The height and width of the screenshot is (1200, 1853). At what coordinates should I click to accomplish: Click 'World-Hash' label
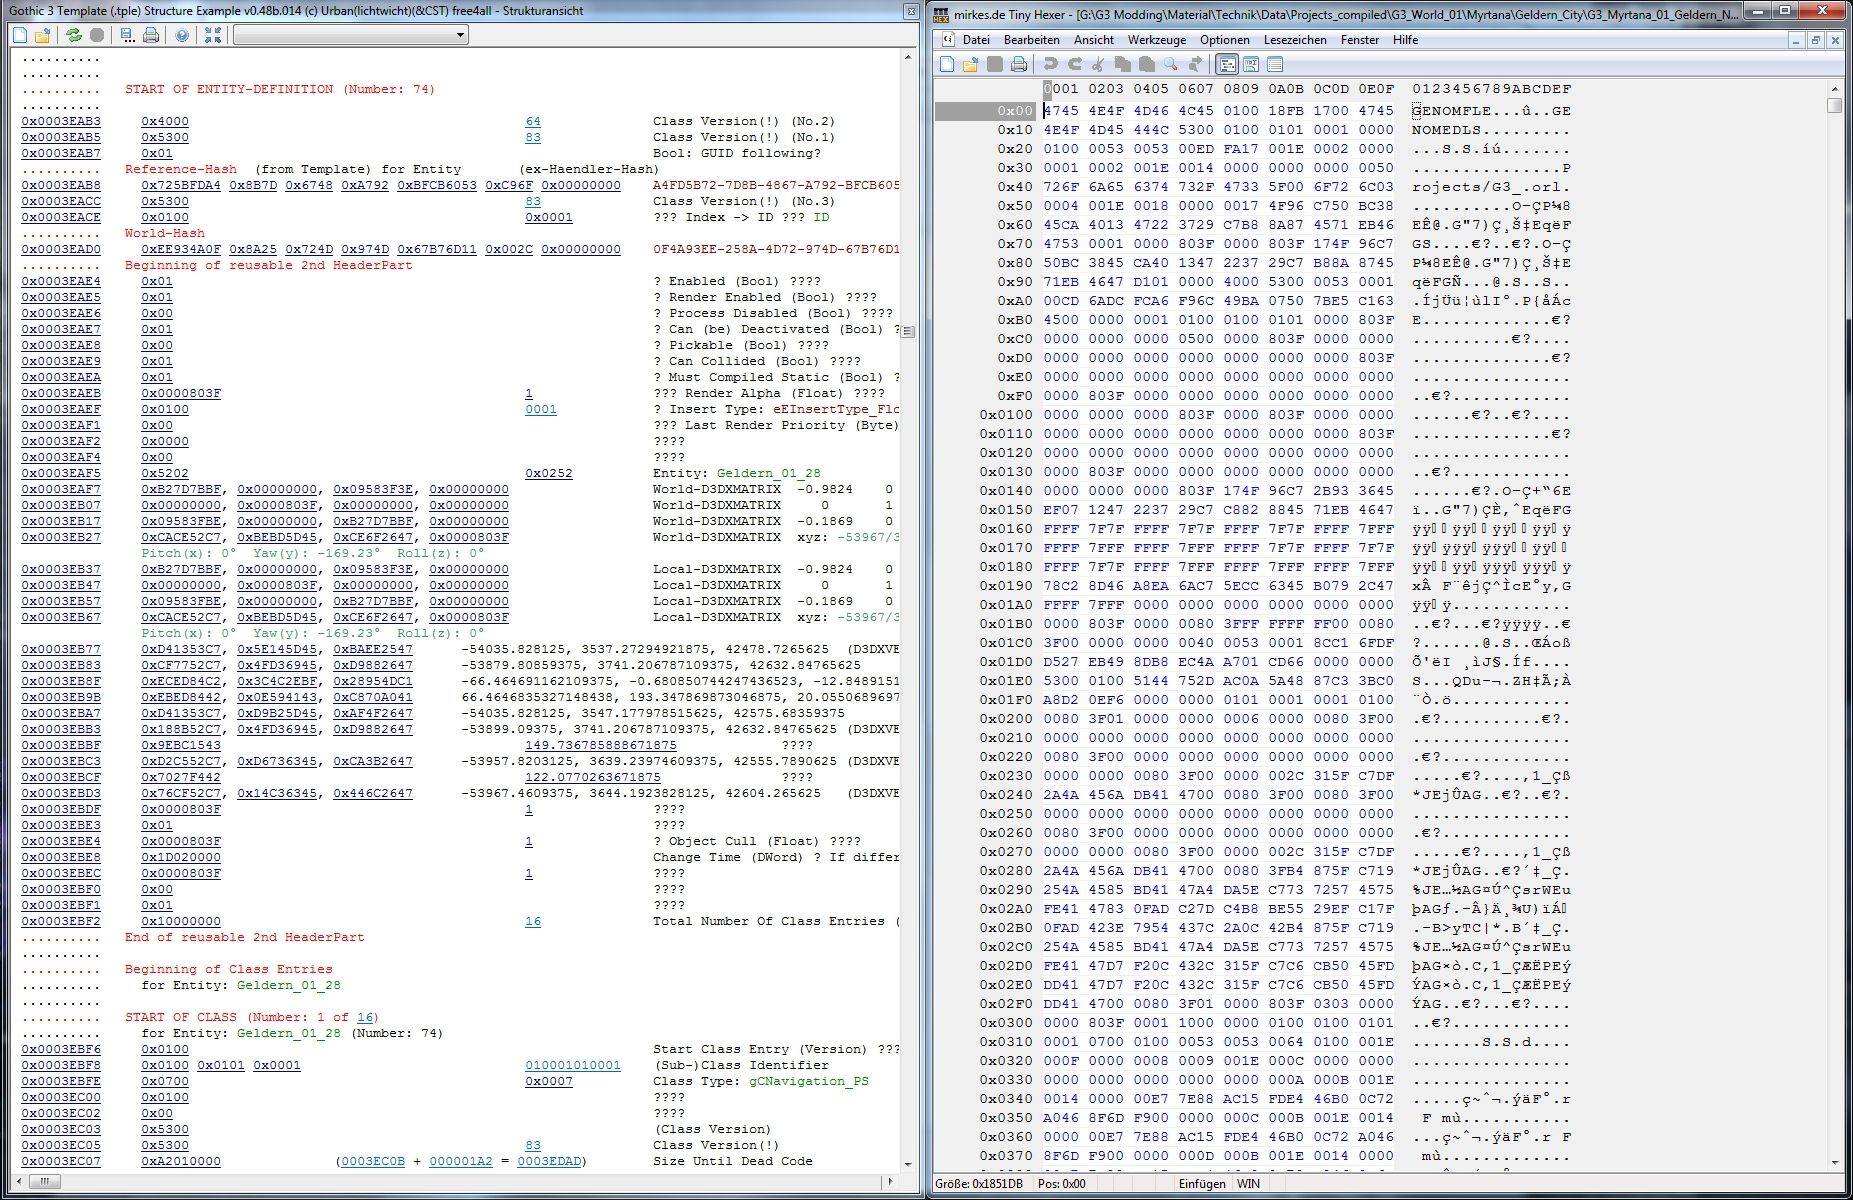(x=165, y=233)
